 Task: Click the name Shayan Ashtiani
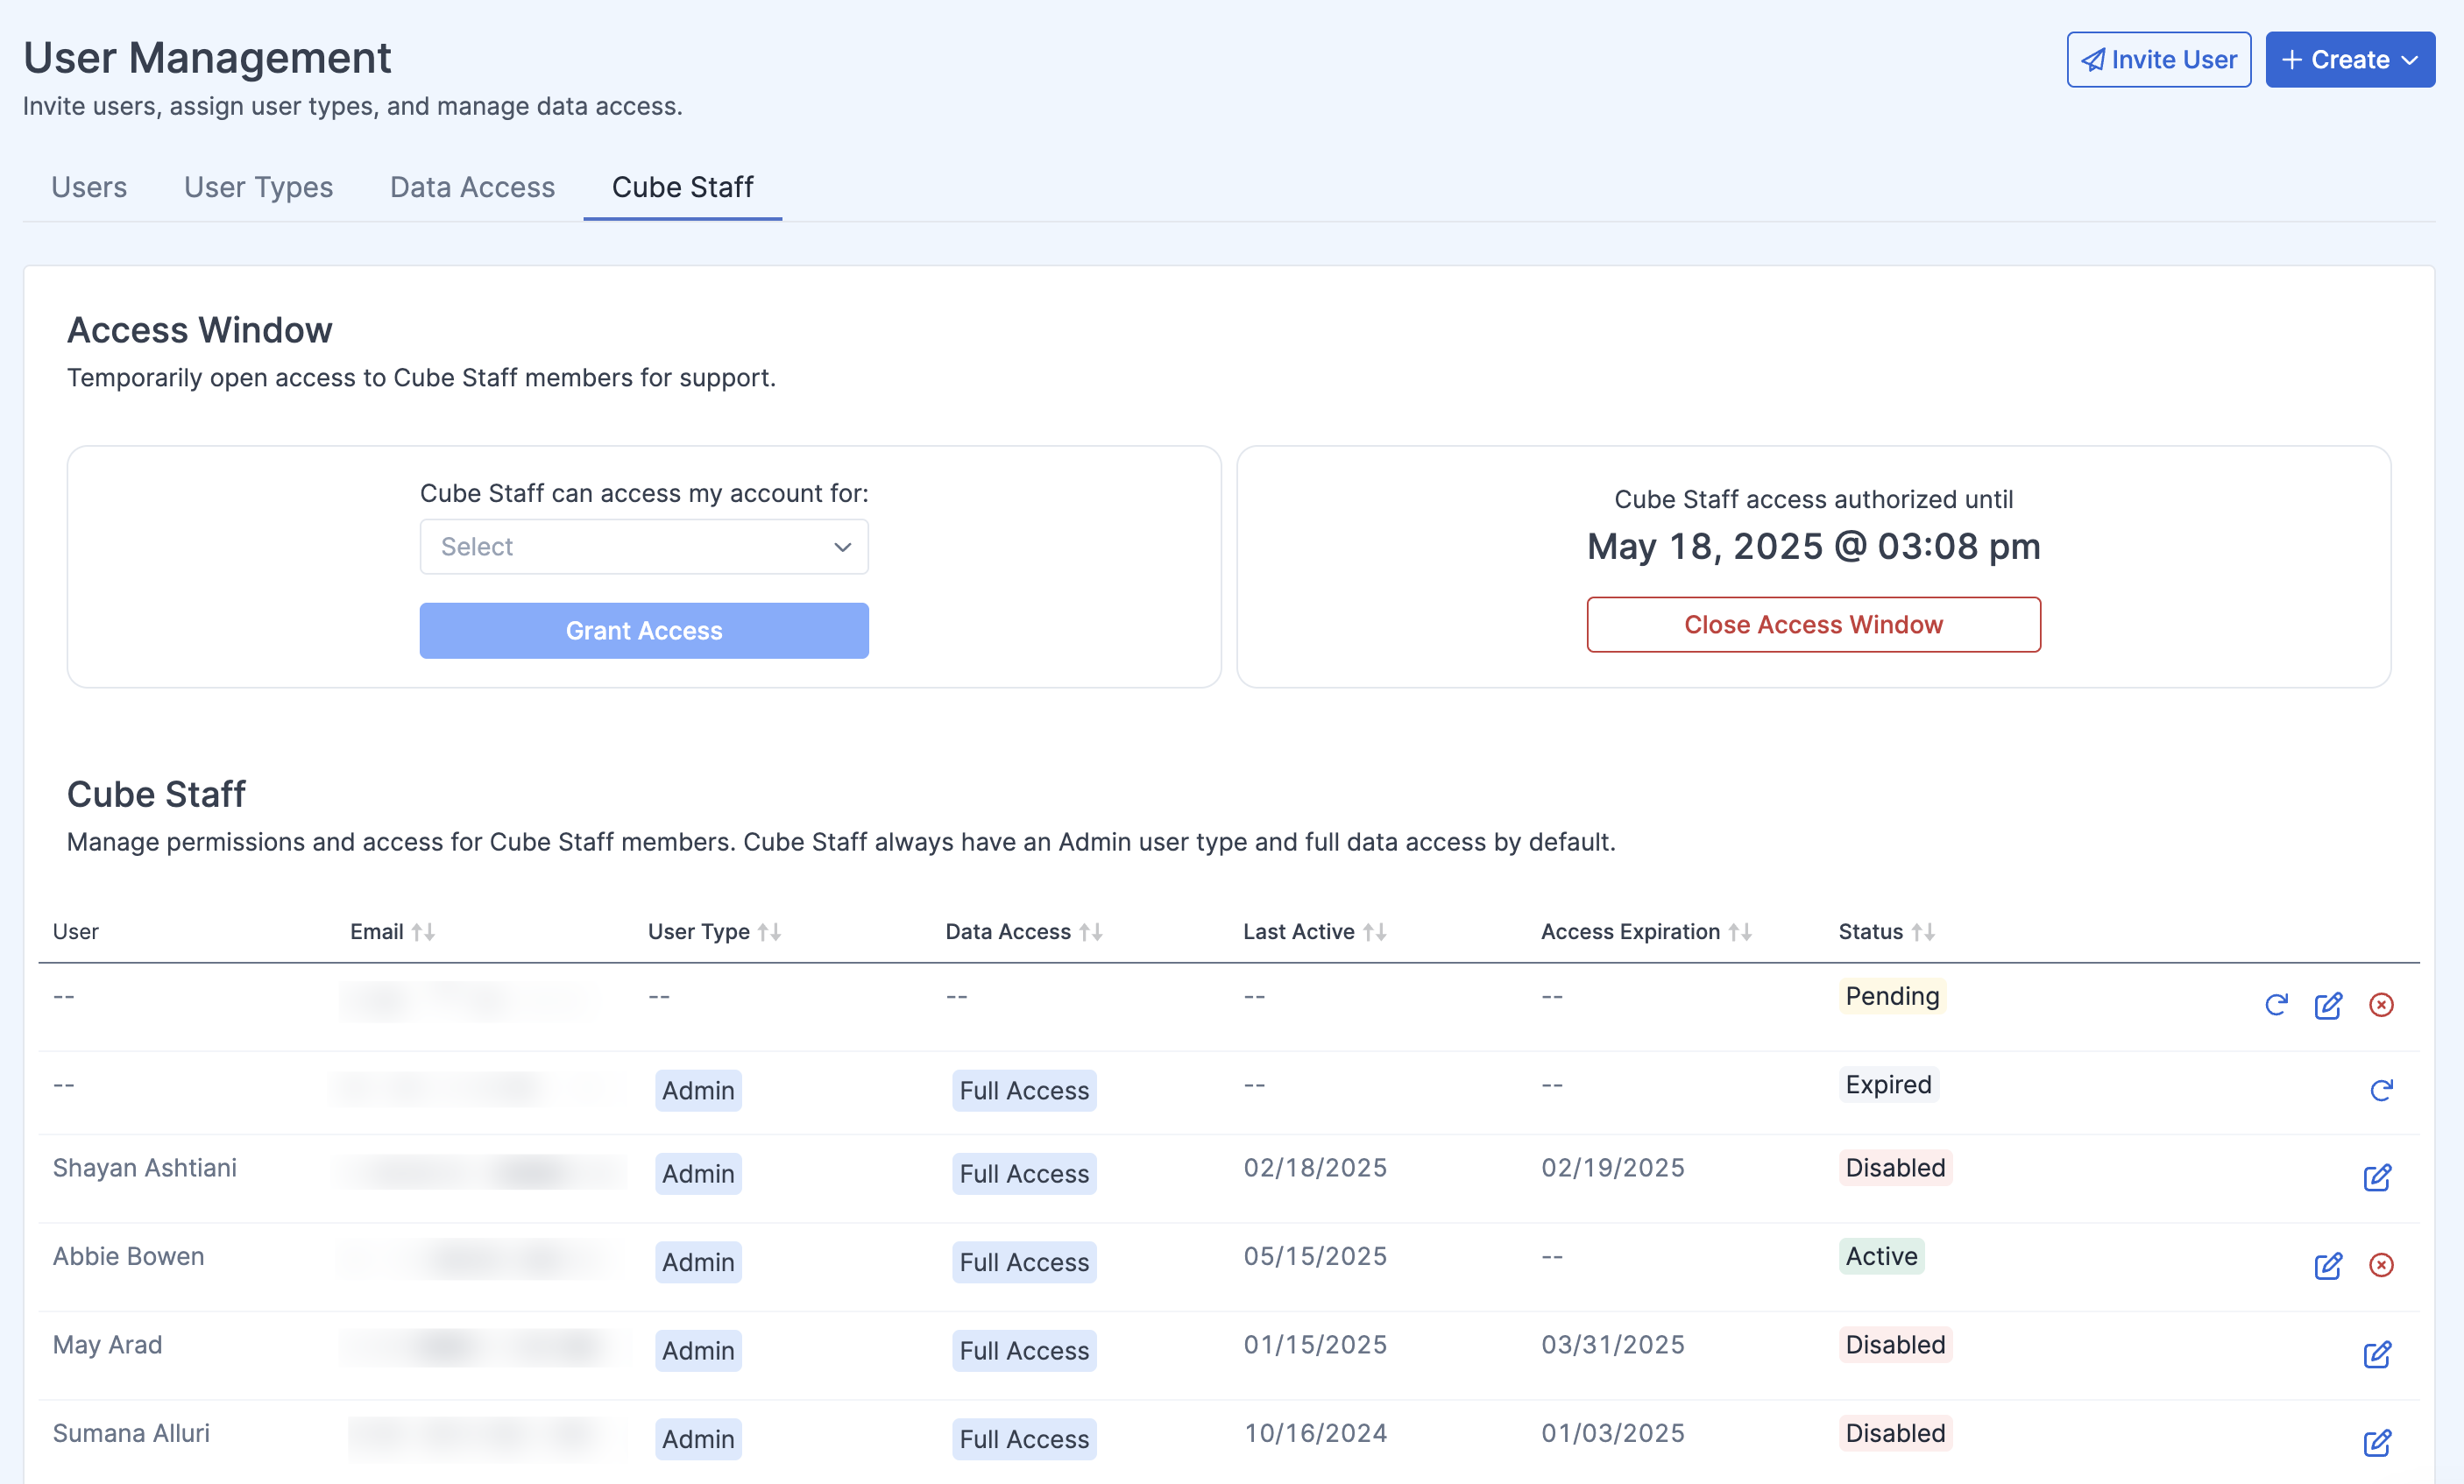tap(145, 1167)
